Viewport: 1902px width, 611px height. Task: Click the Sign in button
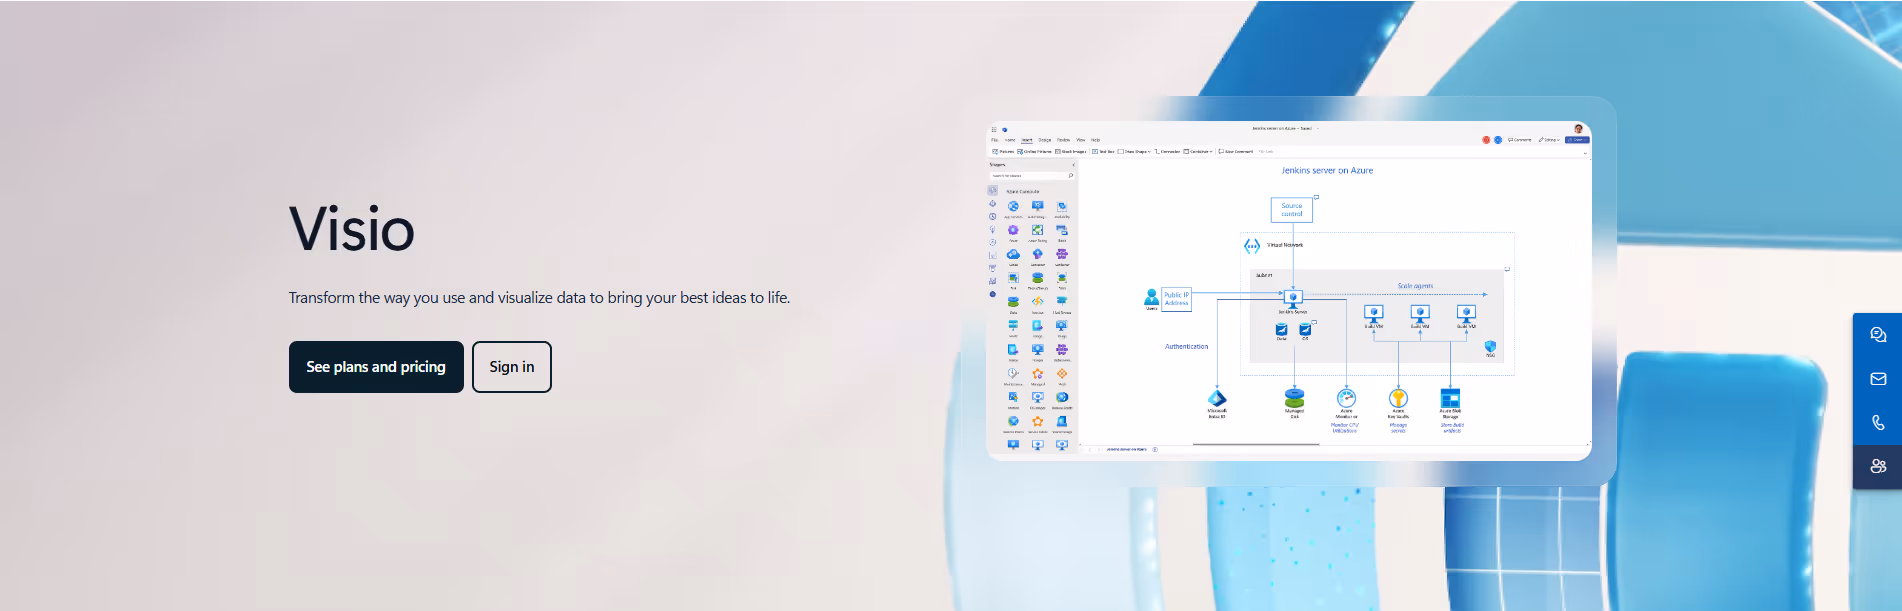click(512, 367)
